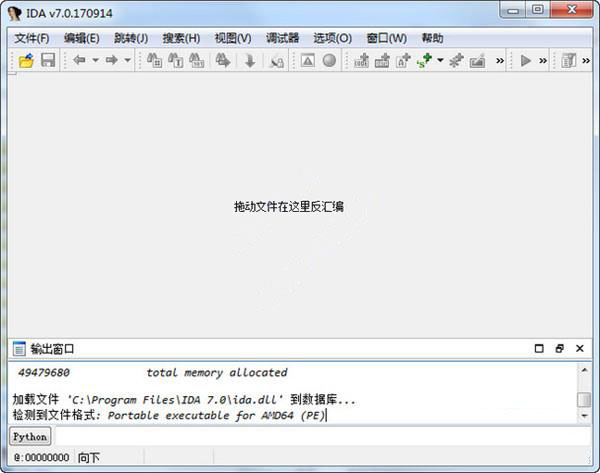Screen dimensions: 600x473
Task: Click the play start process icon
Action: point(526,60)
